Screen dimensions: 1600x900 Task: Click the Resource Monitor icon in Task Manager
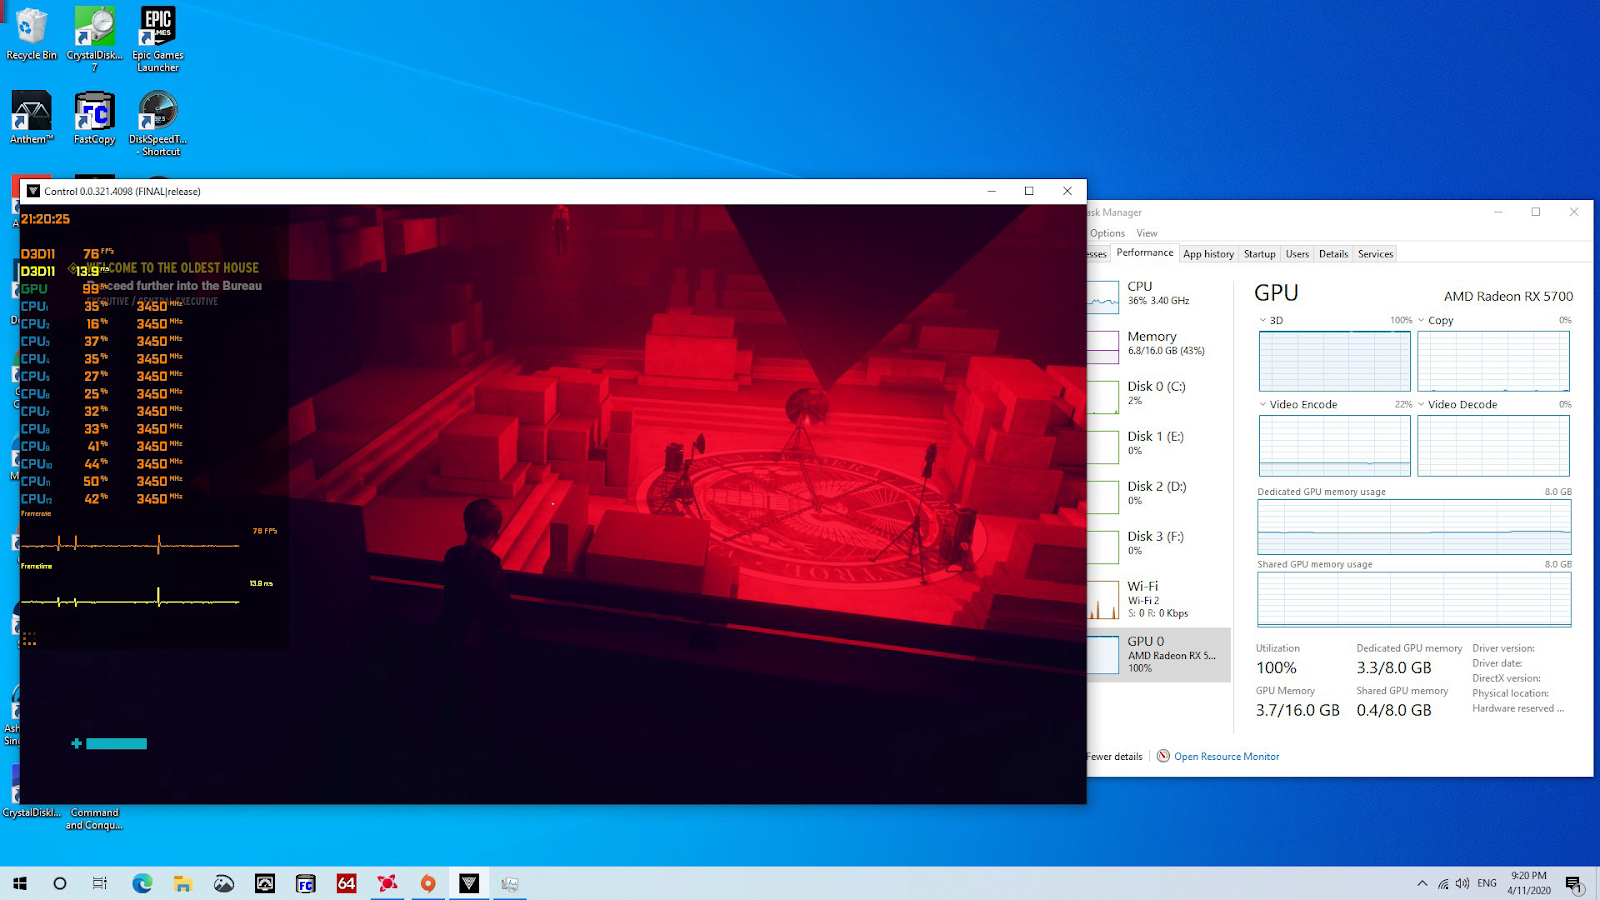point(1163,756)
